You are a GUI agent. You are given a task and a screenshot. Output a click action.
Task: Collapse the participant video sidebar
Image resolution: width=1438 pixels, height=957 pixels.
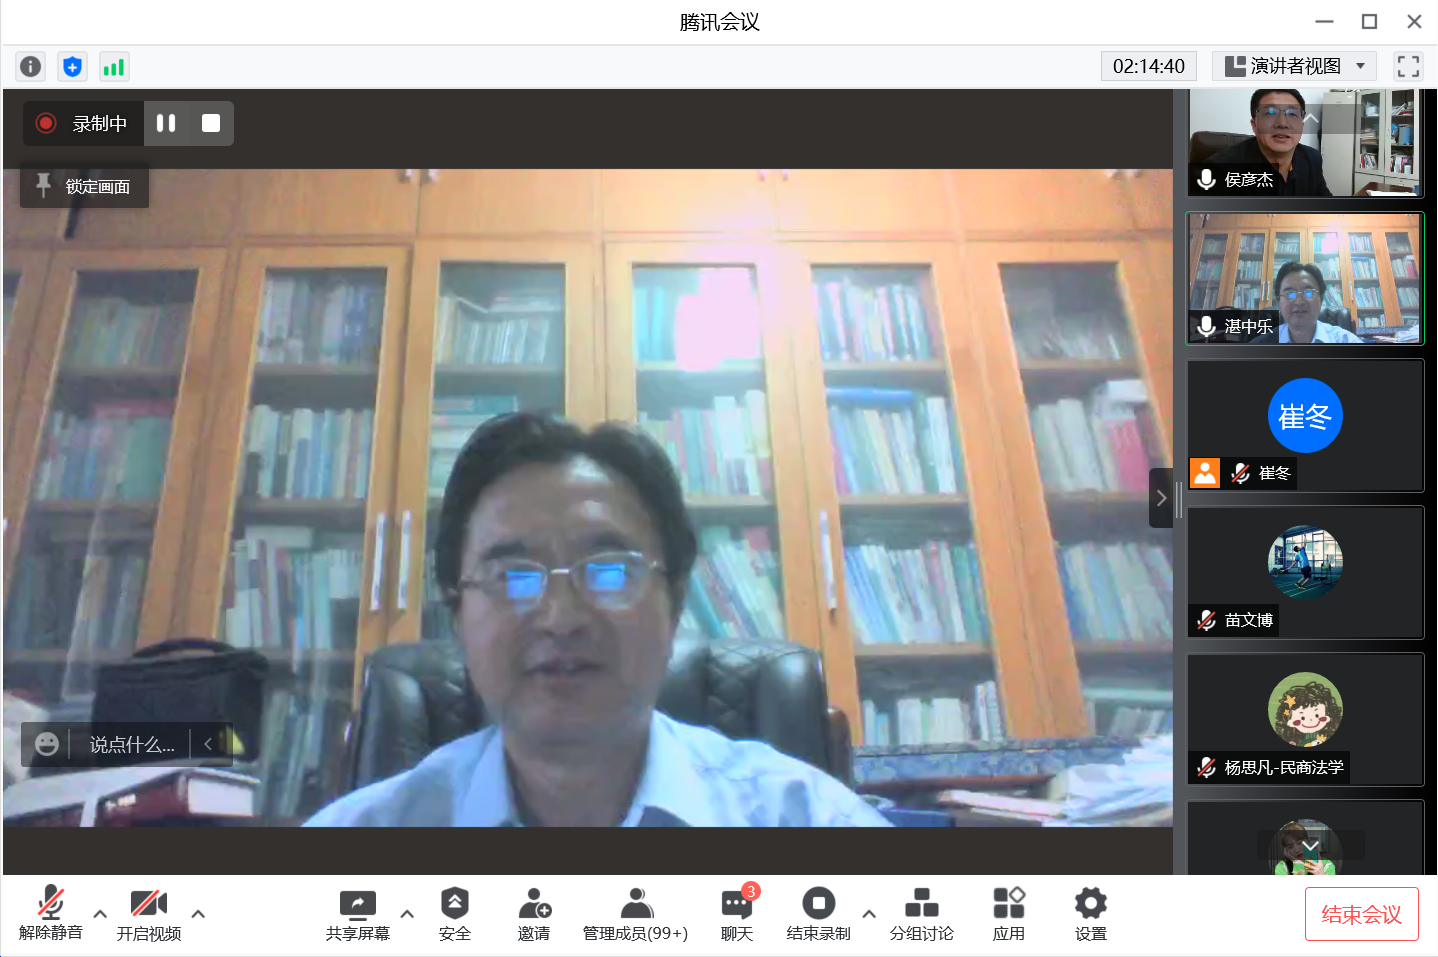tap(1161, 498)
